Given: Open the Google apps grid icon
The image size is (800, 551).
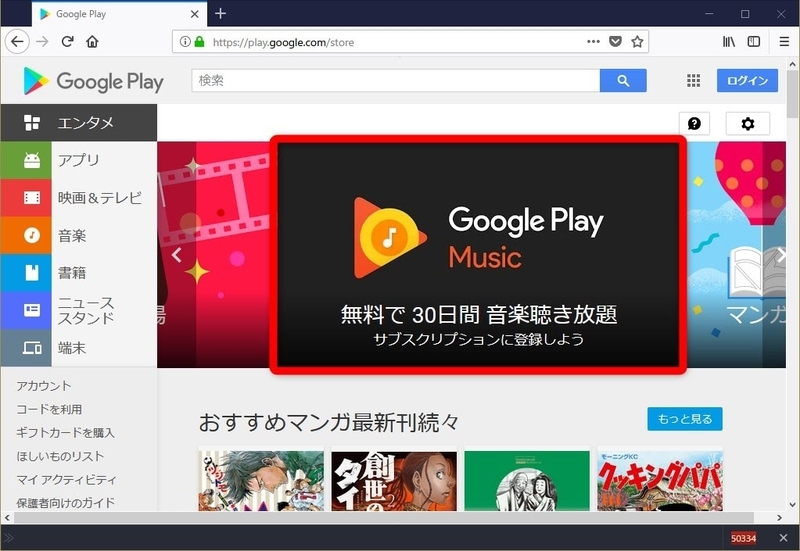Looking at the screenshot, I should pos(693,81).
